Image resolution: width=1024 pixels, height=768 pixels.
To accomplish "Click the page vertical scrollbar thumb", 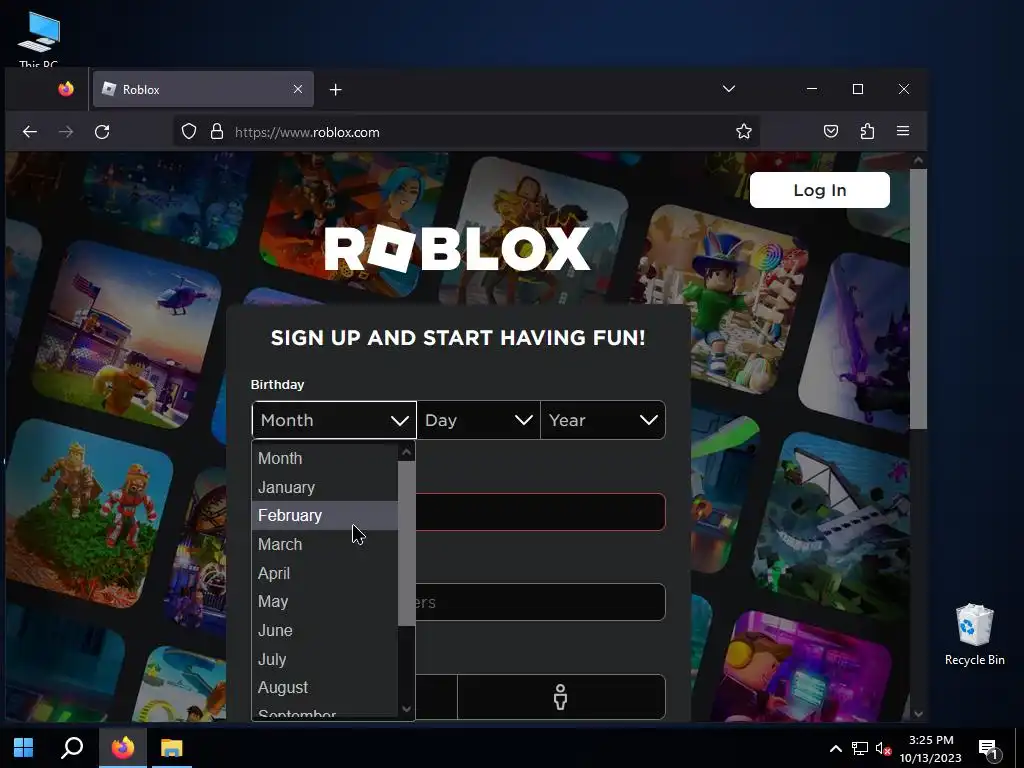I will click(918, 299).
